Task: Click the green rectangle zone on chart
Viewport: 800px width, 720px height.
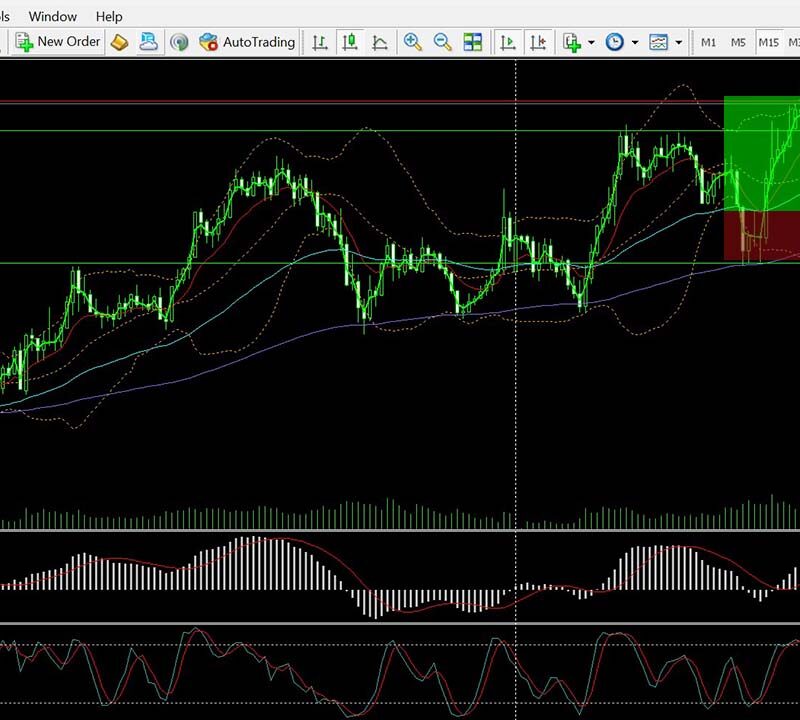Action: point(762,153)
